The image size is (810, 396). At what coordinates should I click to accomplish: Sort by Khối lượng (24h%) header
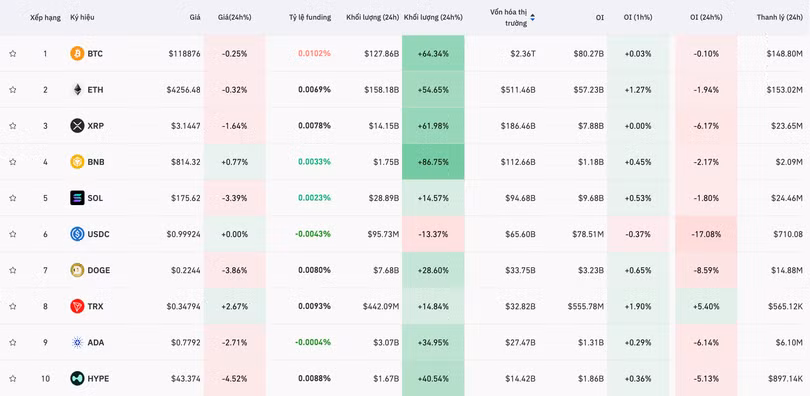point(433,17)
